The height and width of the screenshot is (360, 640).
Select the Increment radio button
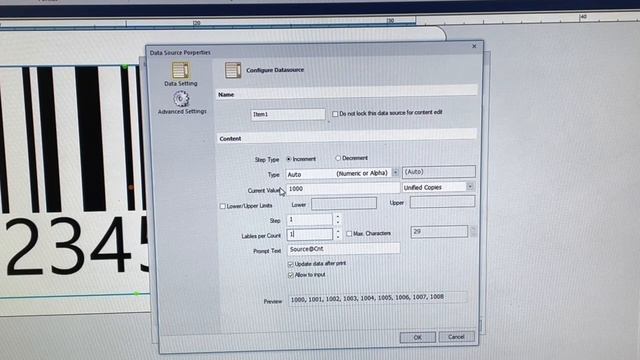(x=289, y=159)
